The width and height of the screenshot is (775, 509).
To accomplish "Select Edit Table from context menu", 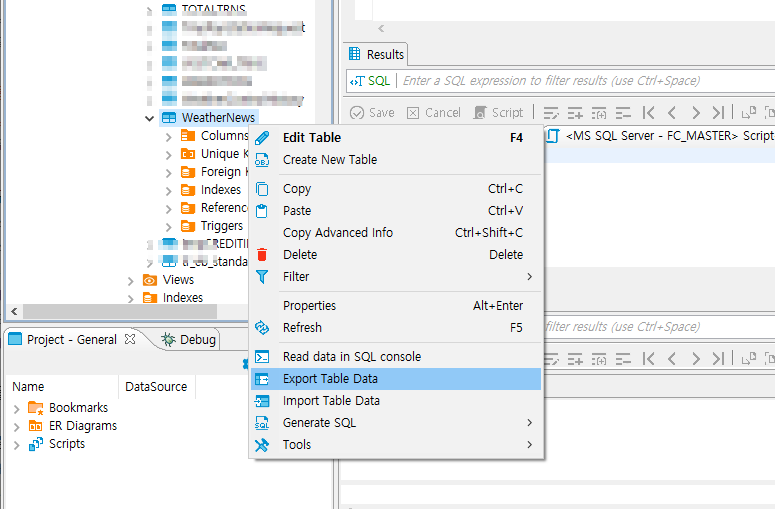I will click(x=396, y=138).
